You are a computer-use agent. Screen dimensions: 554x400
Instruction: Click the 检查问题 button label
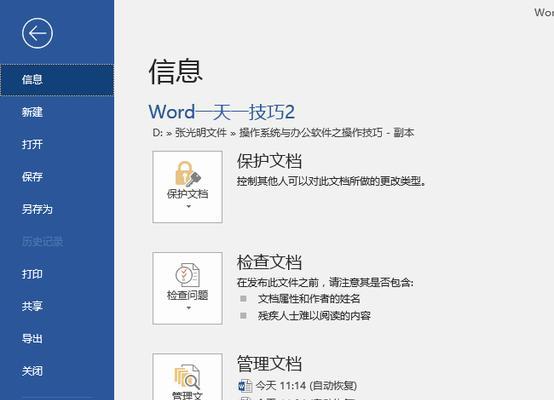(x=187, y=295)
